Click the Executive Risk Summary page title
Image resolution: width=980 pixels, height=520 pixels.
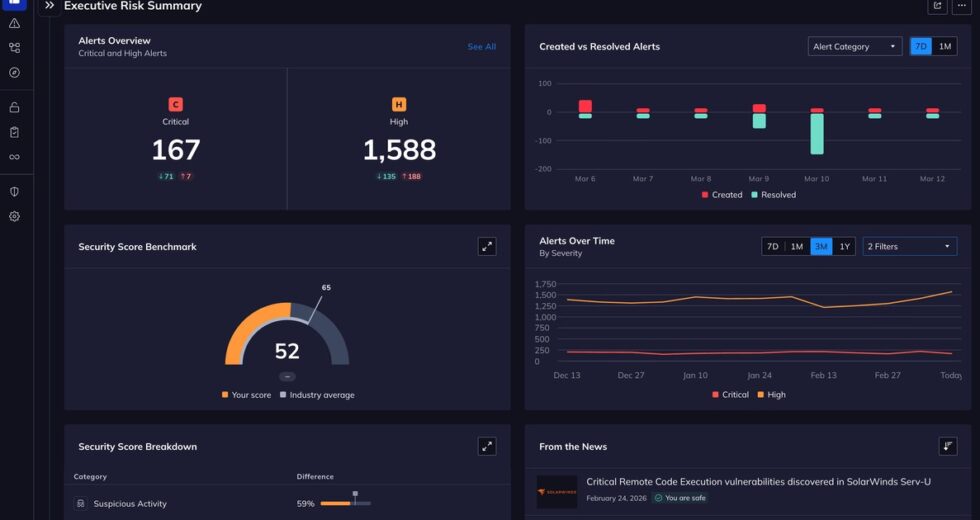tap(132, 6)
